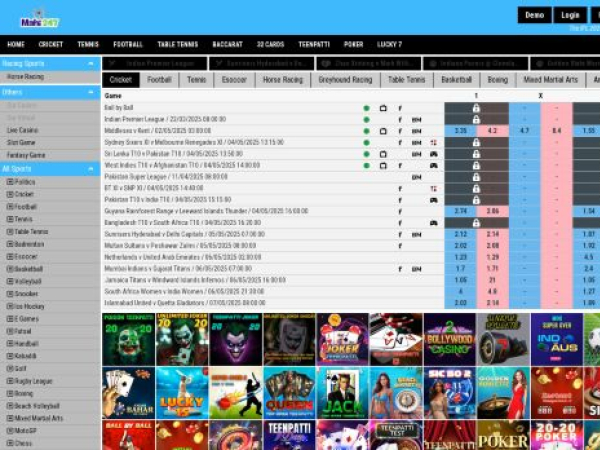The height and width of the screenshot is (450, 600).
Task: Open TEENPATTI in the top navigation
Action: tap(314, 44)
